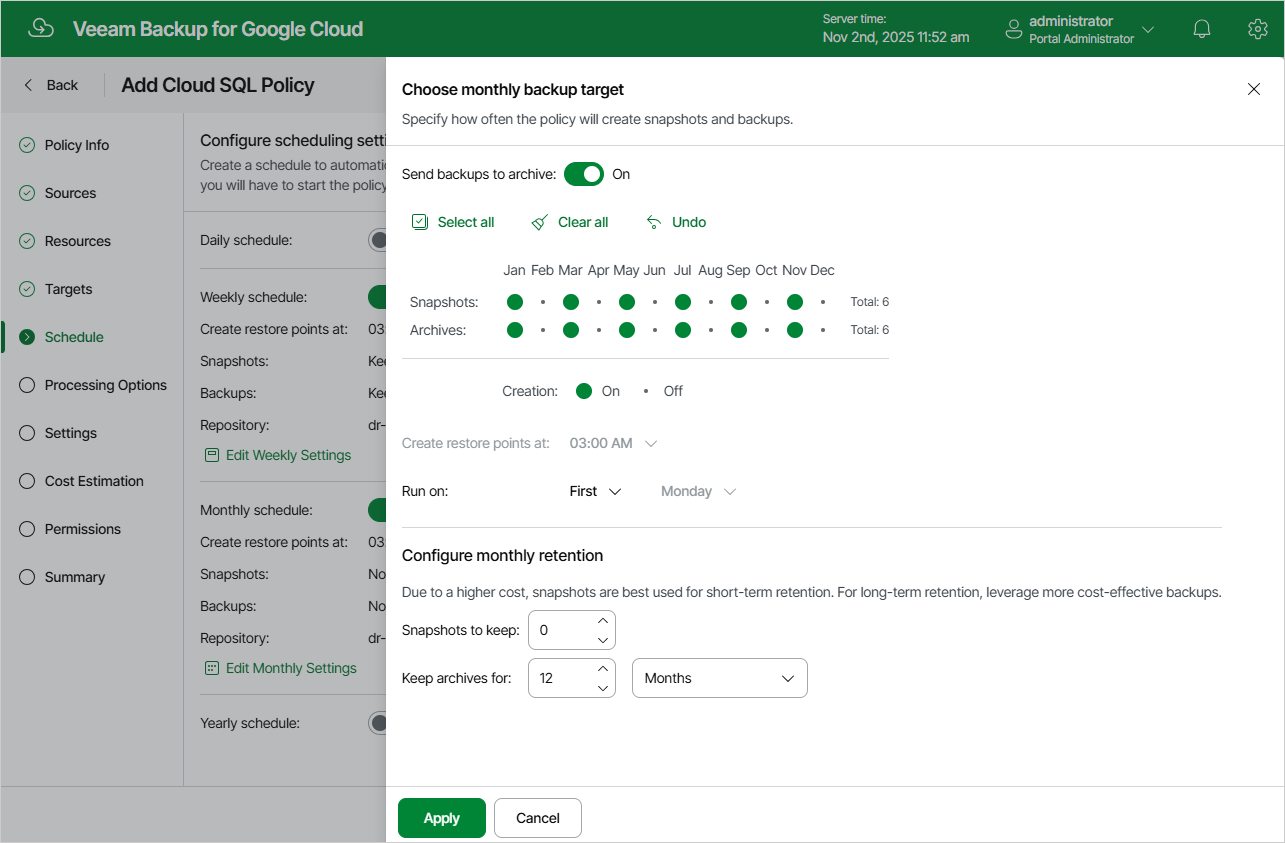Click the Edit Monthly Settings link
1285x843 pixels.
click(x=291, y=668)
